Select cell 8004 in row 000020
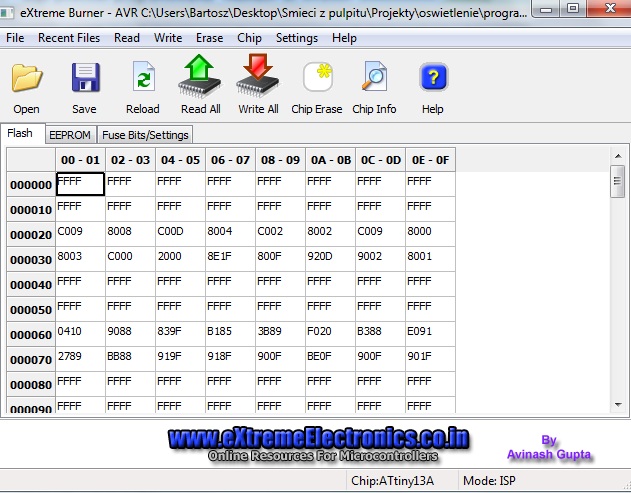Viewport: 631px width, 493px height. click(x=230, y=234)
